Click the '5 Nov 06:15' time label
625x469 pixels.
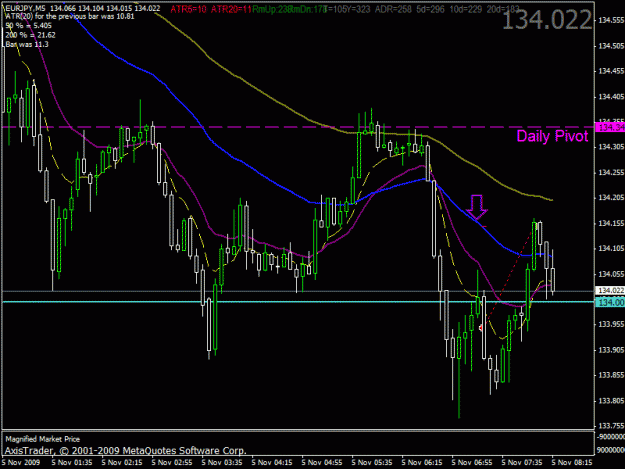coord(422,463)
